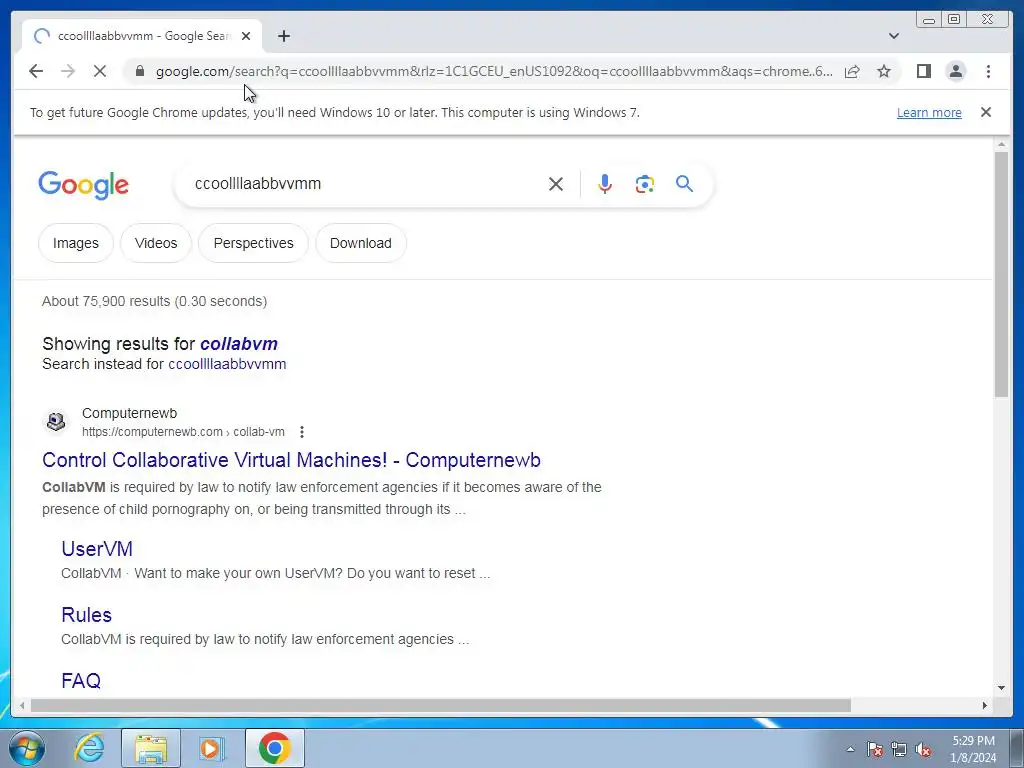Share this page from address bar
Screen dimensions: 1024x768
tap(852, 71)
